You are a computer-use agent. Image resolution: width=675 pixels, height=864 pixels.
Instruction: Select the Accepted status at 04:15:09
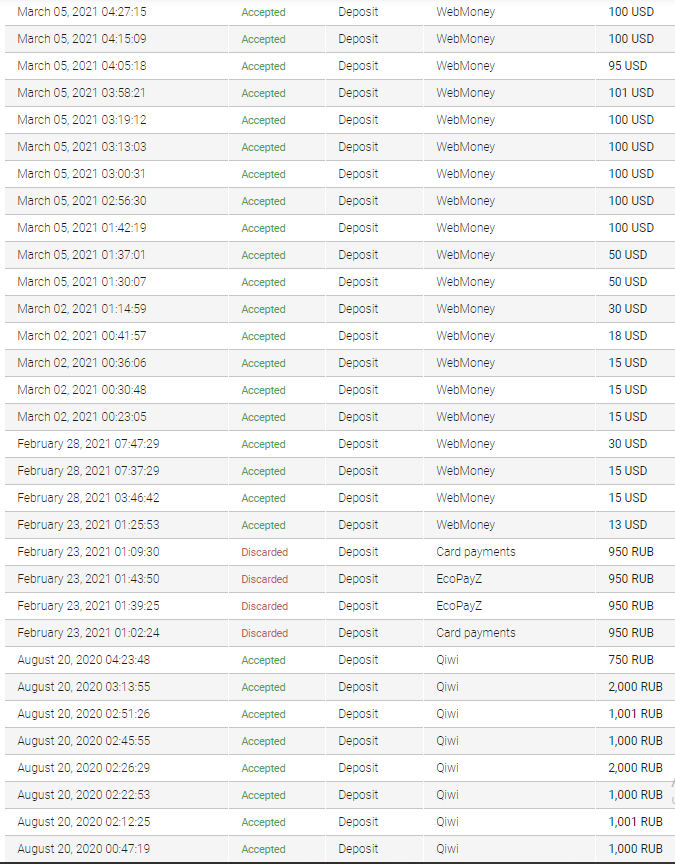[x=263, y=39]
